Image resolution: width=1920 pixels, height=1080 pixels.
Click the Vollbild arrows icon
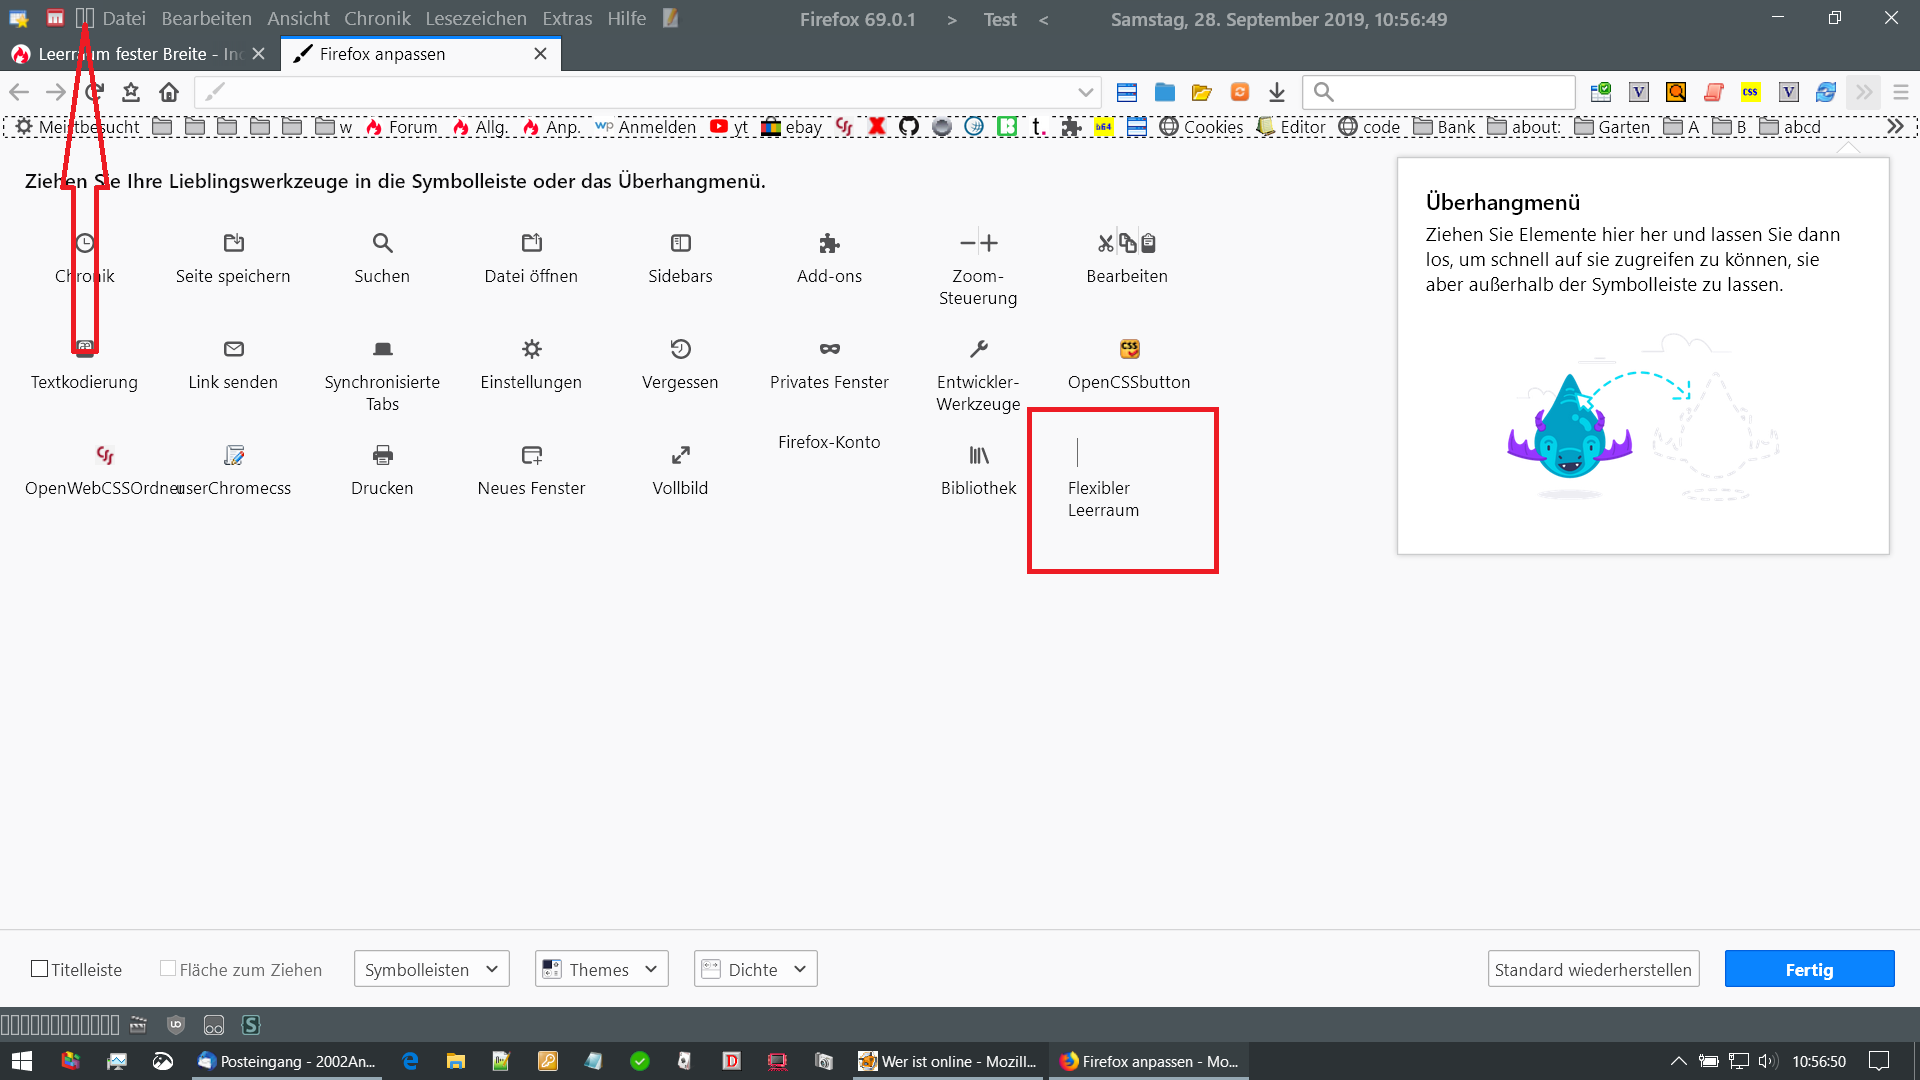tap(680, 455)
